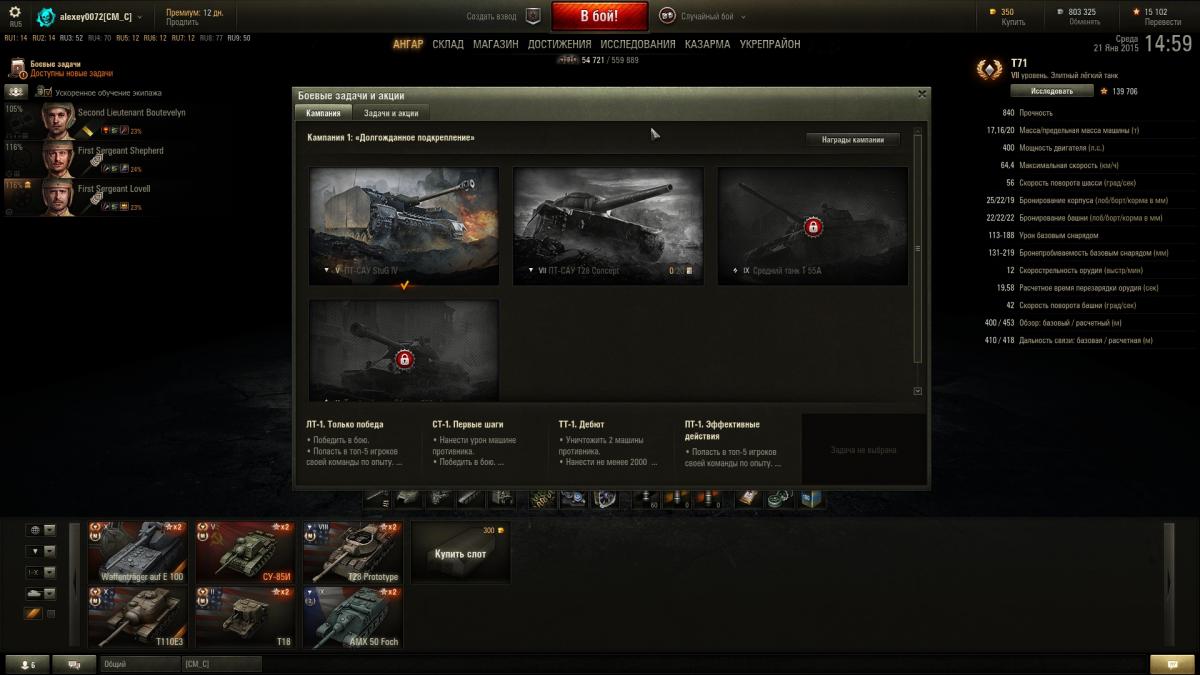Click the lock on the Т 55А card
This screenshot has width=1200, height=675.
tap(813, 227)
